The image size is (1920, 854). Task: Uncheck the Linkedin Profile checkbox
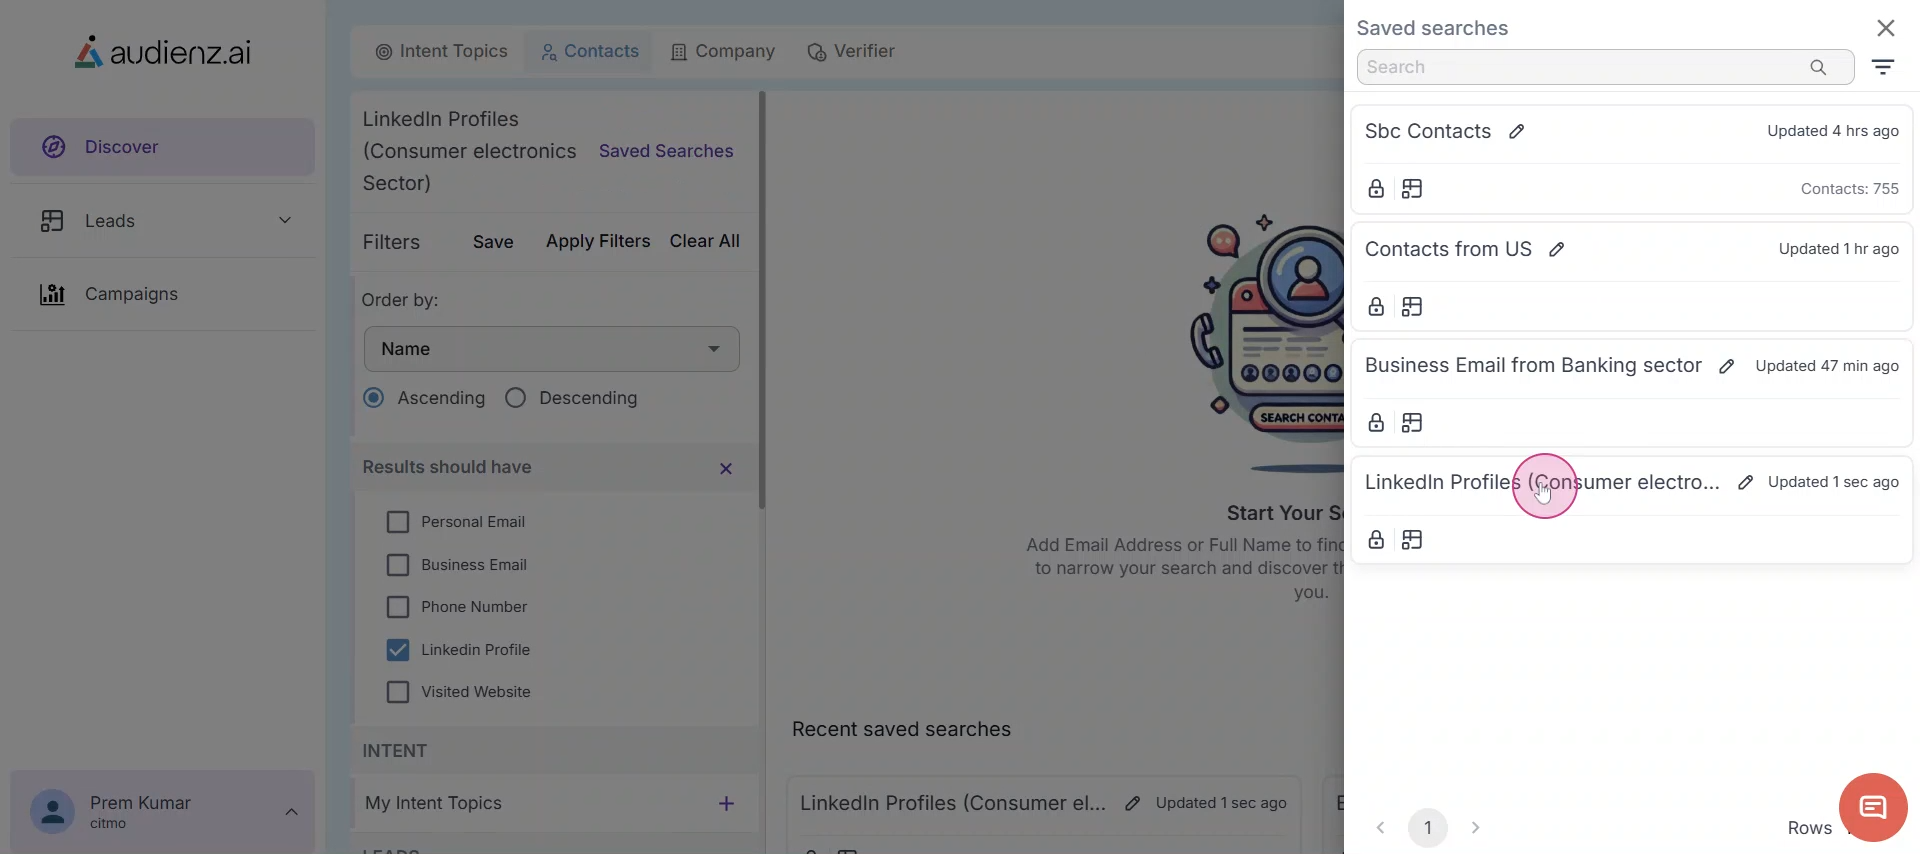click(398, 650)
